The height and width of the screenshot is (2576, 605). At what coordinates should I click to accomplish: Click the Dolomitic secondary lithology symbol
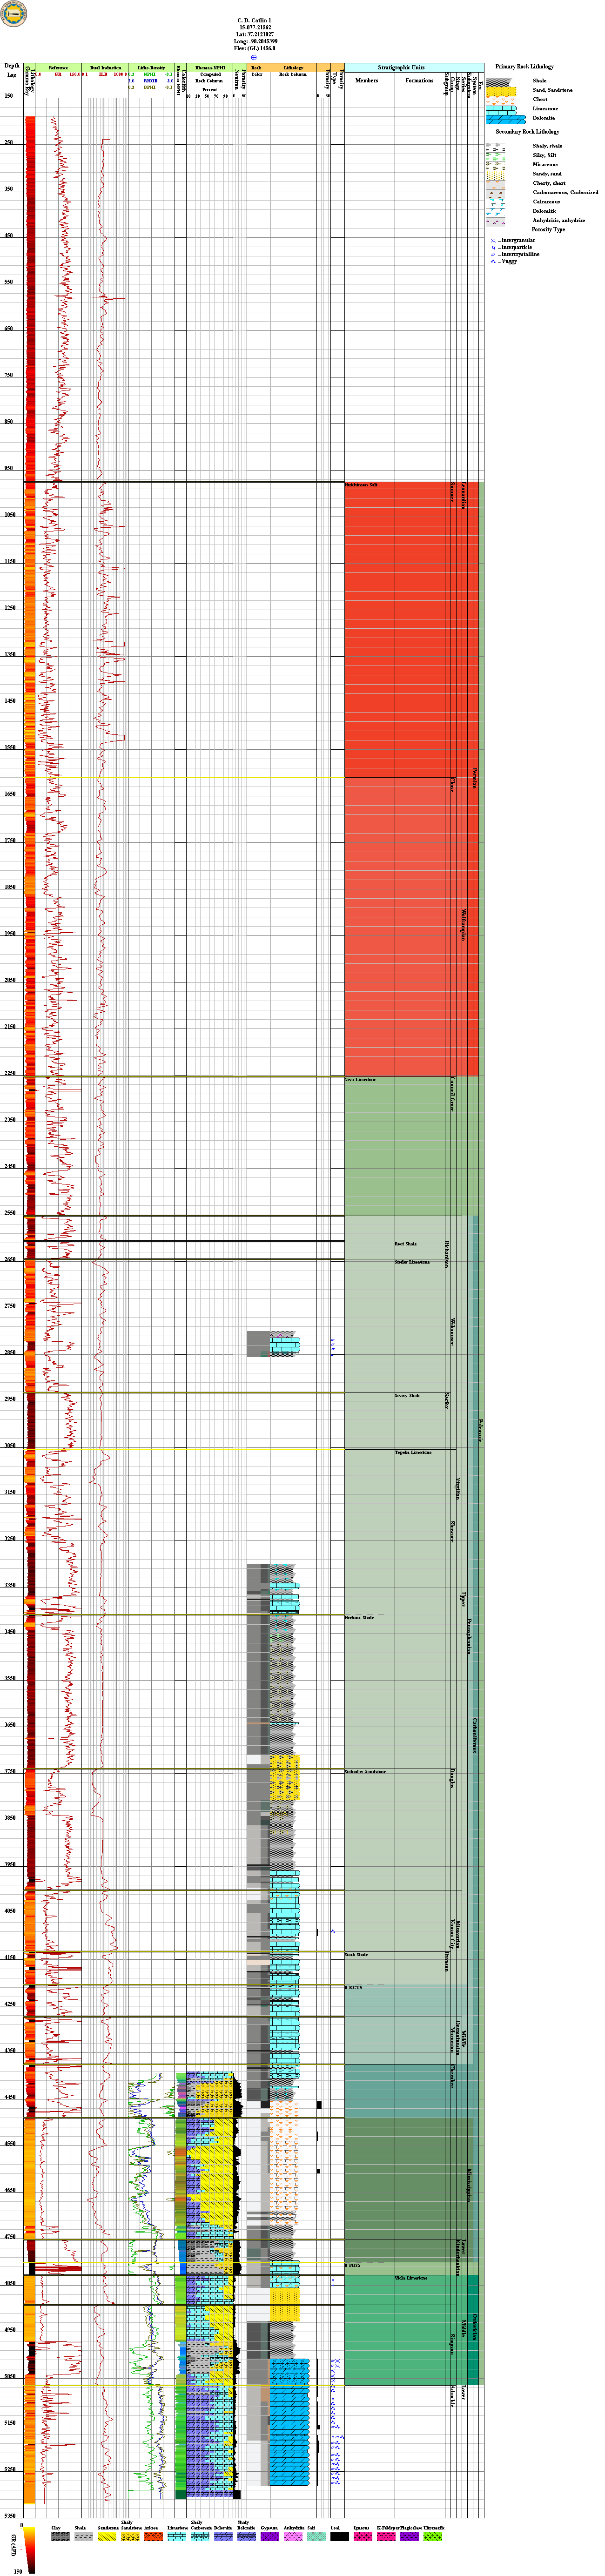click(x=496, y=212)
